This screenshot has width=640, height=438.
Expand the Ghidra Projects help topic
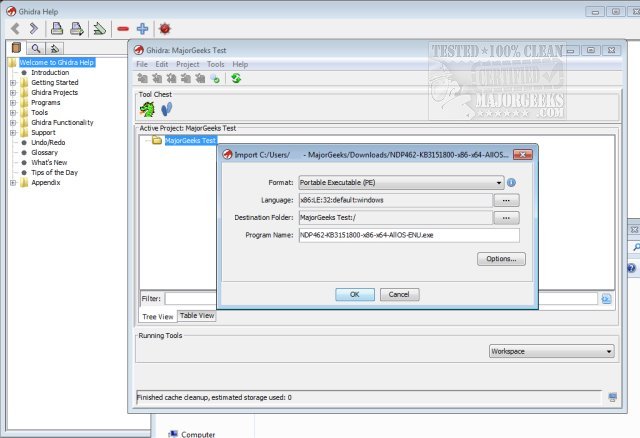pyautogui.click(x=13, y=93)
